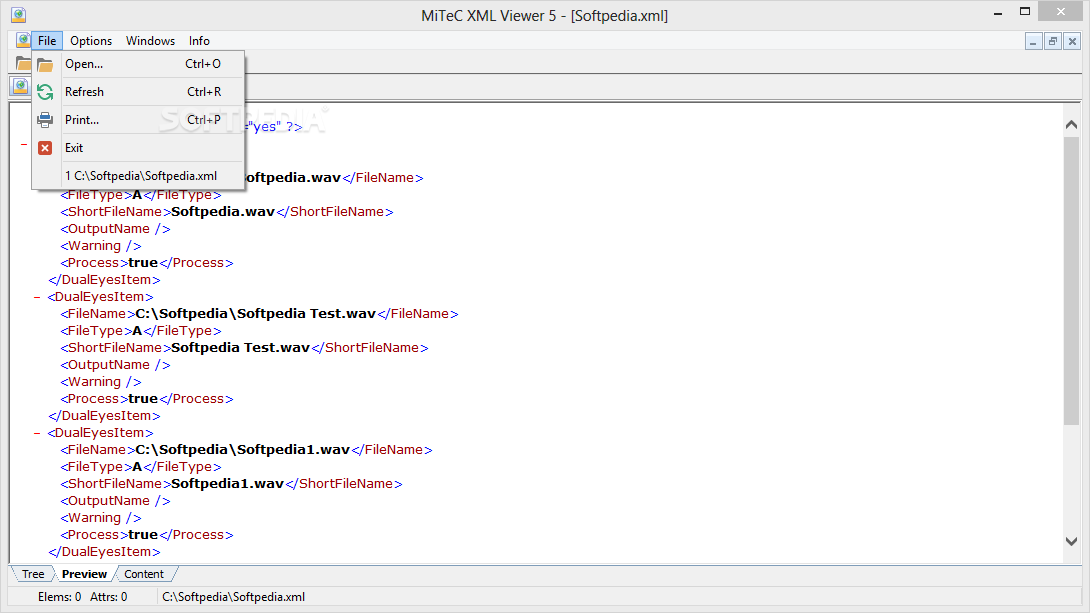Open the Options menu
Viewport: 1090px width, 613px height.
coord(91,40)
